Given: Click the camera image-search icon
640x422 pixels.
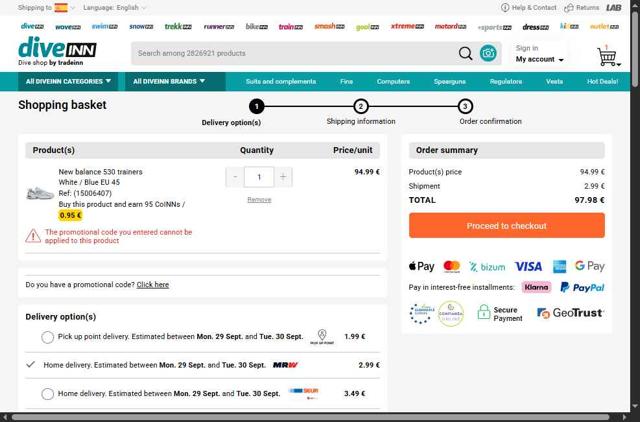Looking at the screenshot, I should (488, 53).
